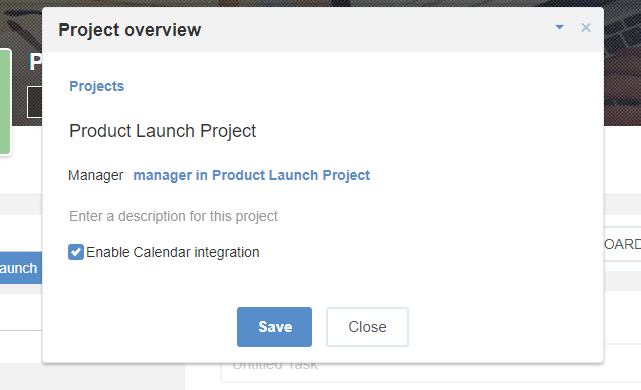
Task: Uncheck the Enable Calendar integration checkbox
Action: tap(76, 252)
